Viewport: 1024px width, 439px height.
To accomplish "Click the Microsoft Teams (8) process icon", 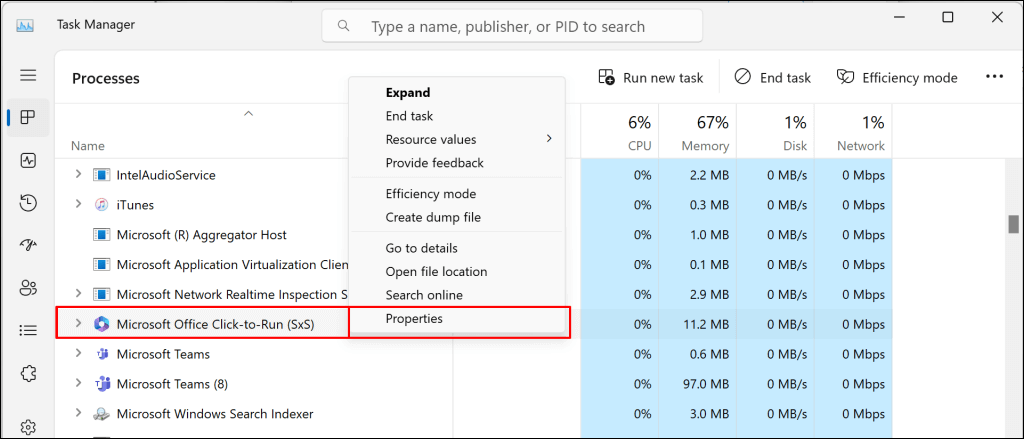I will (x=101, y=384).
